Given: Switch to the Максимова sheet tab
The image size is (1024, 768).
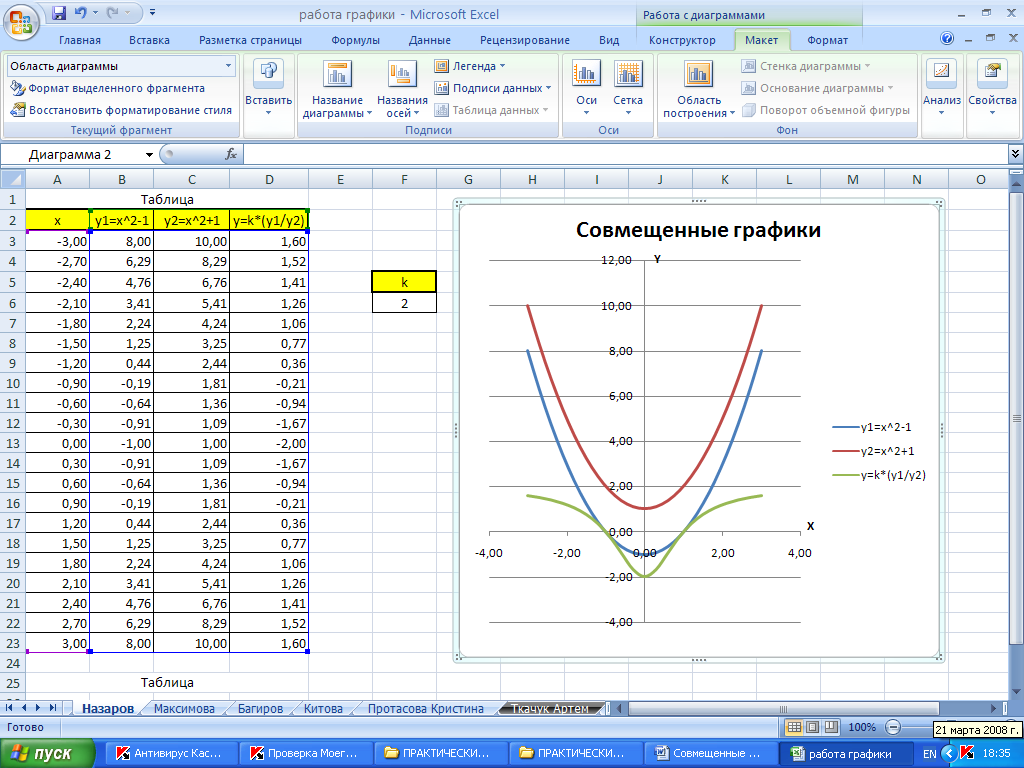Looking at the screenshot, I should [184, 709].
